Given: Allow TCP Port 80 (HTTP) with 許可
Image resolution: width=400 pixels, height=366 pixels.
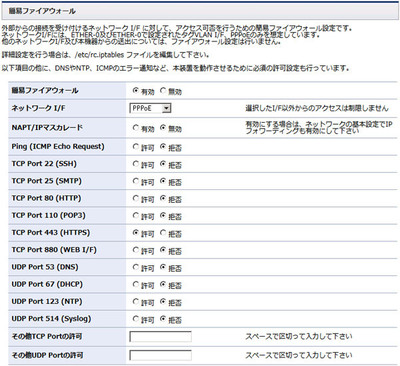Looking at the screenshot, I should [x=135, y=198].
